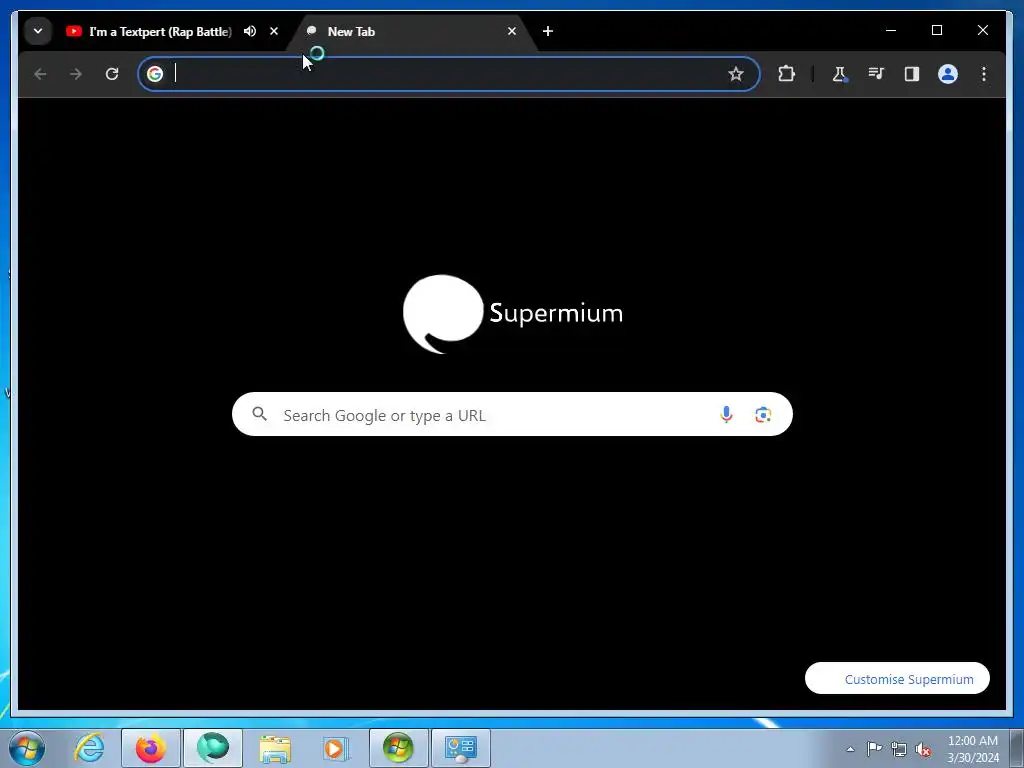Click the muted volume tray icon
The image size is (1024, 768).
coord(923,749)
